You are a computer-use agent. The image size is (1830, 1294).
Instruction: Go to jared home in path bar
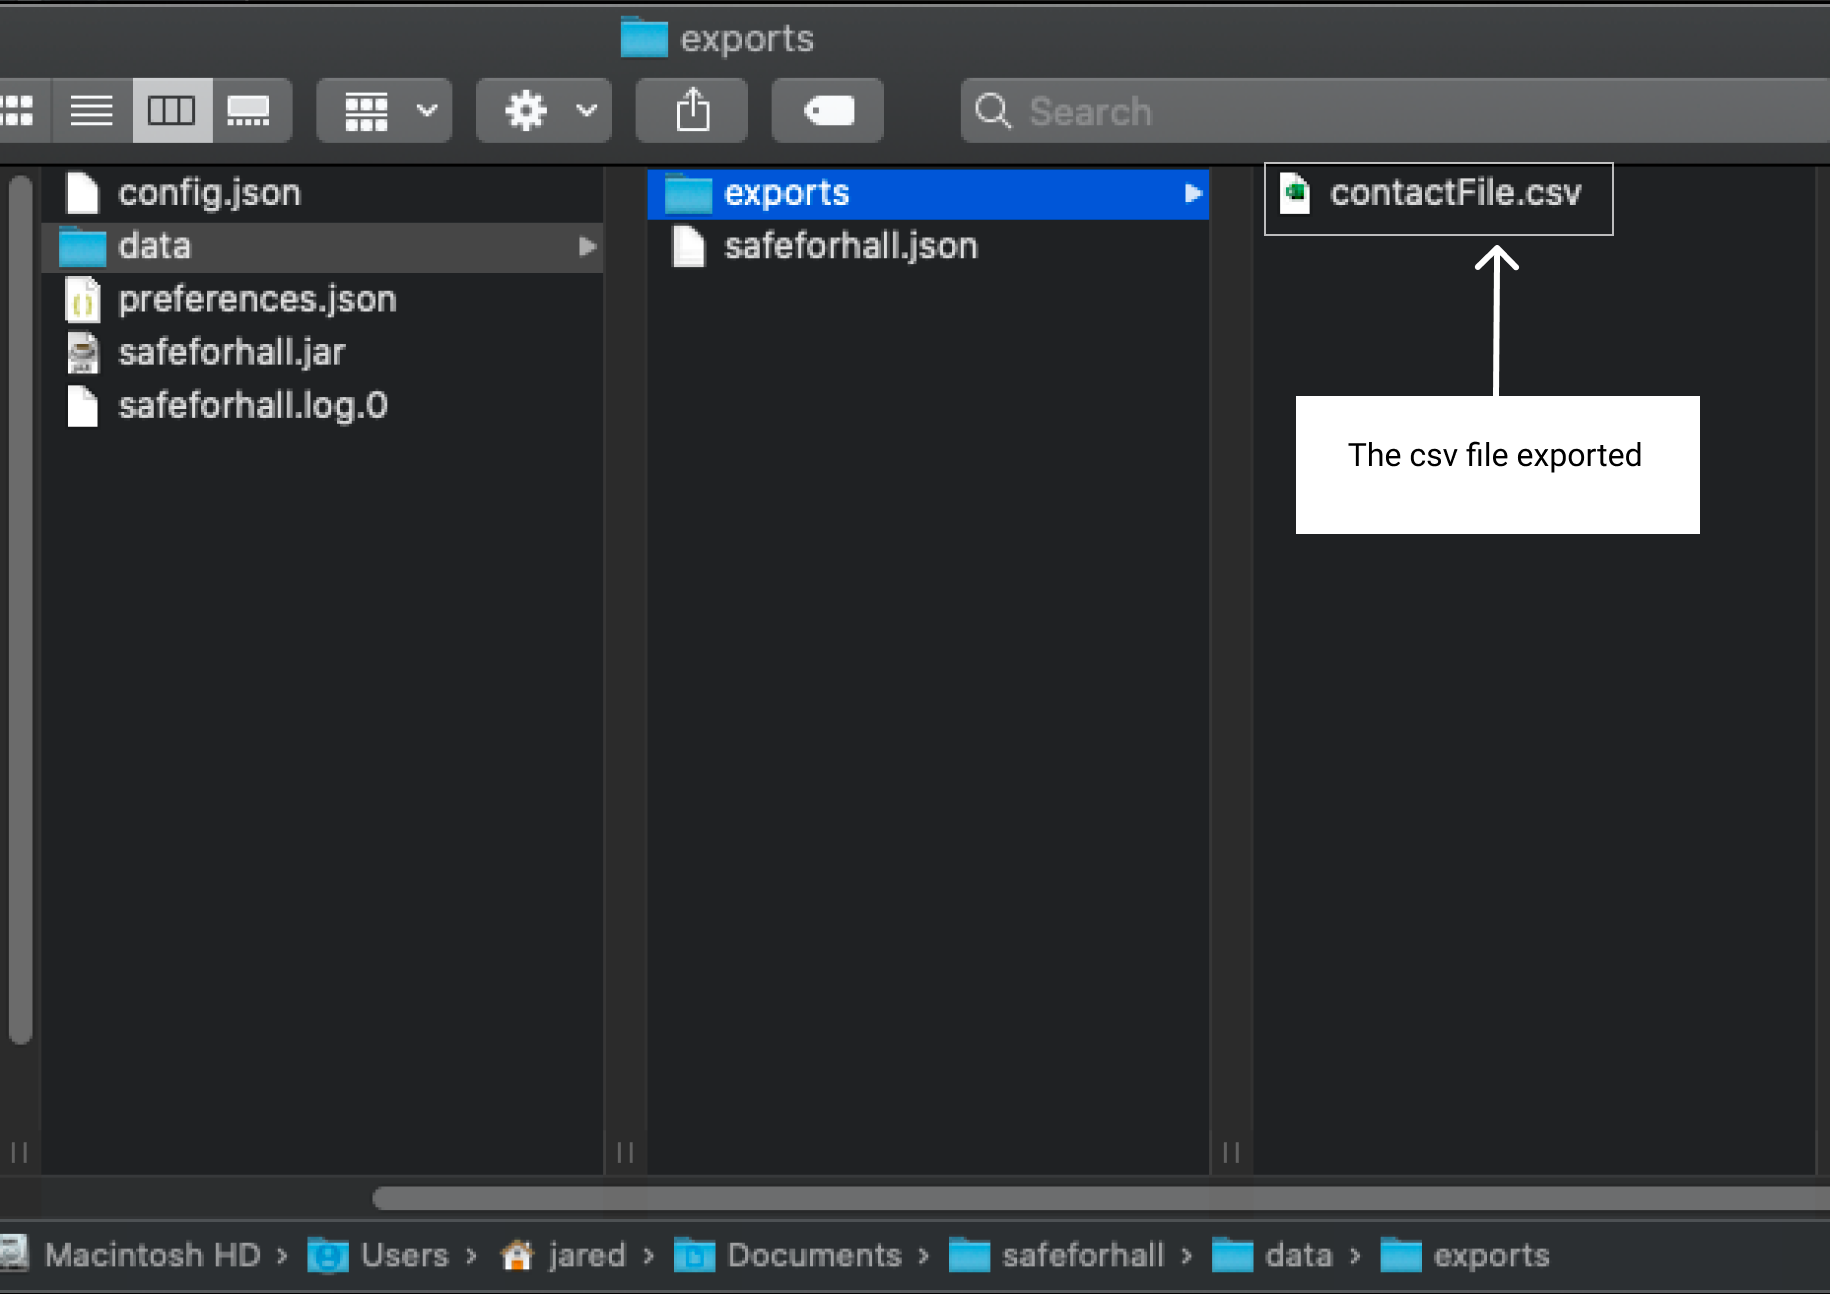tap(563, 1255)
